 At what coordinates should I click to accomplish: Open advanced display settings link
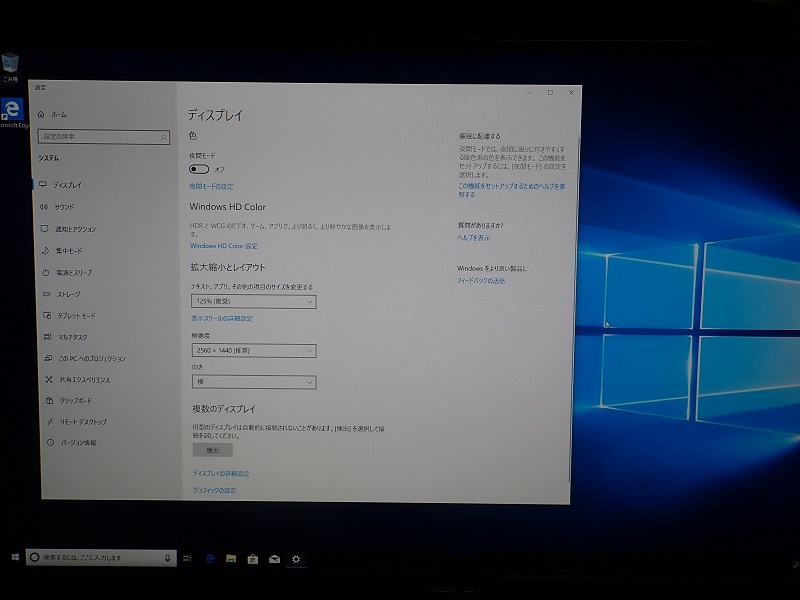[x=221, y=474]
